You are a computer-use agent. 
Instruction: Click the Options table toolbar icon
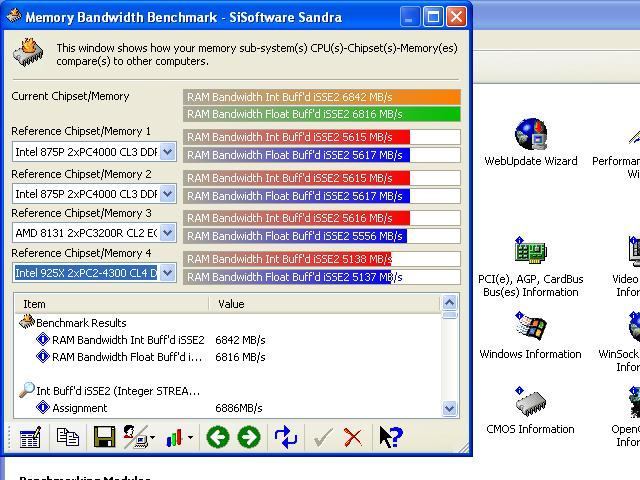(30, 437)
